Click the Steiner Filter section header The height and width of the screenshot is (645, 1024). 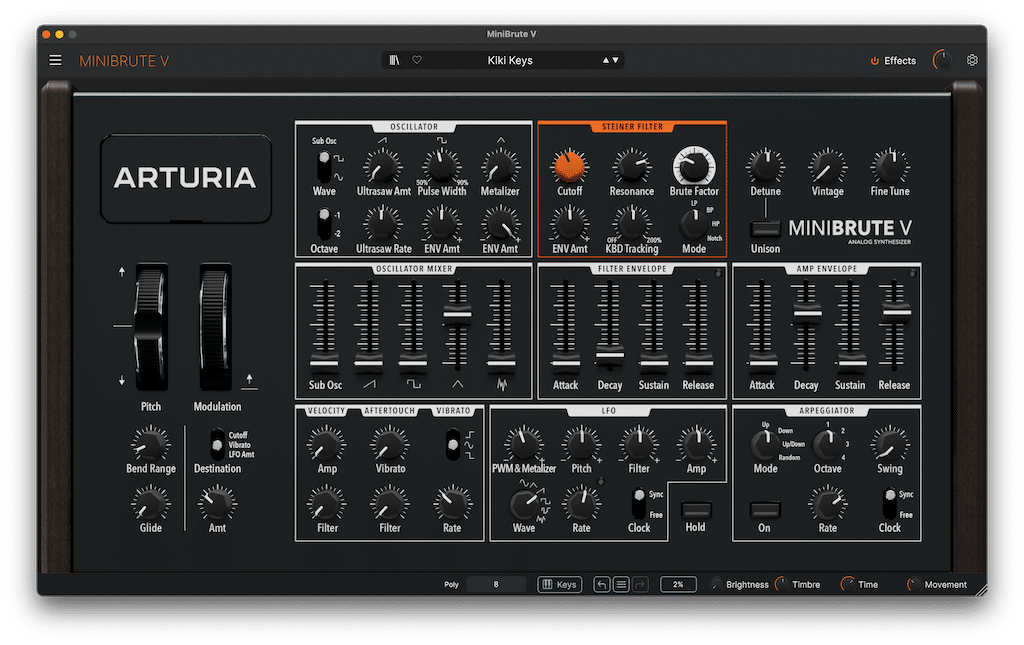[x=632, y=127]
